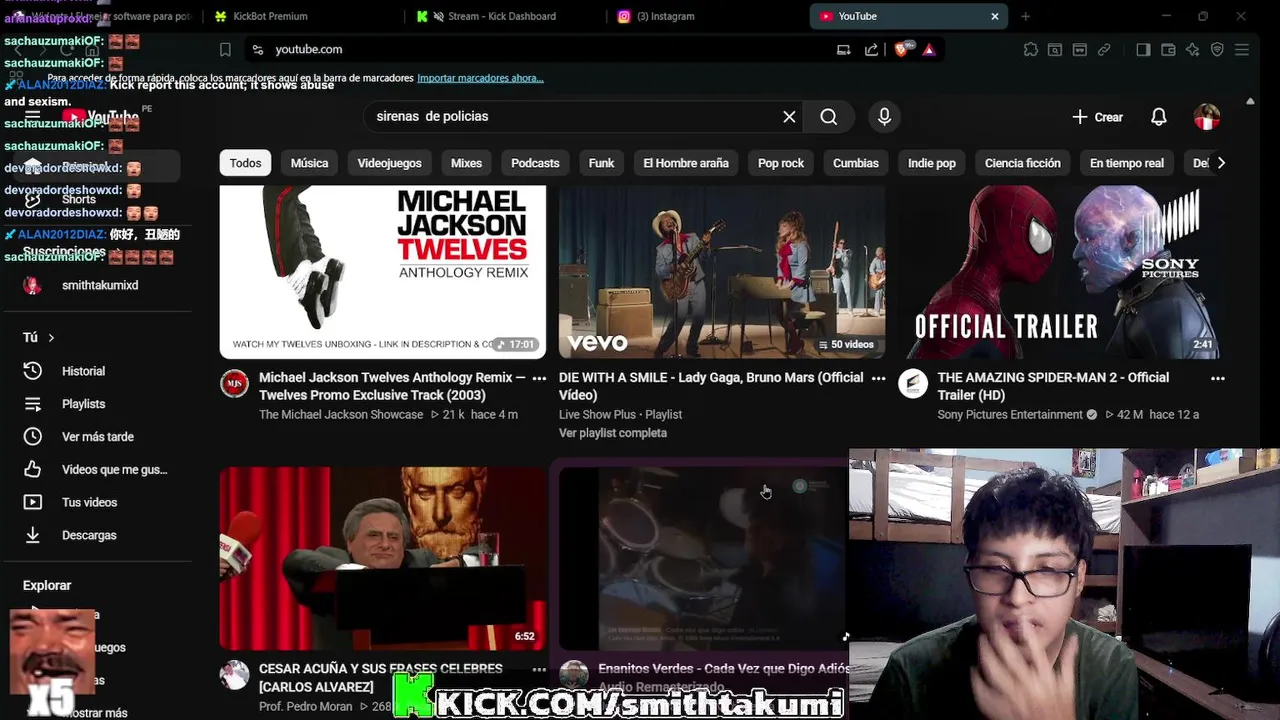
Task: Expand the Tú section chevron
Action: pyautogui.click(x=51, y=338)
